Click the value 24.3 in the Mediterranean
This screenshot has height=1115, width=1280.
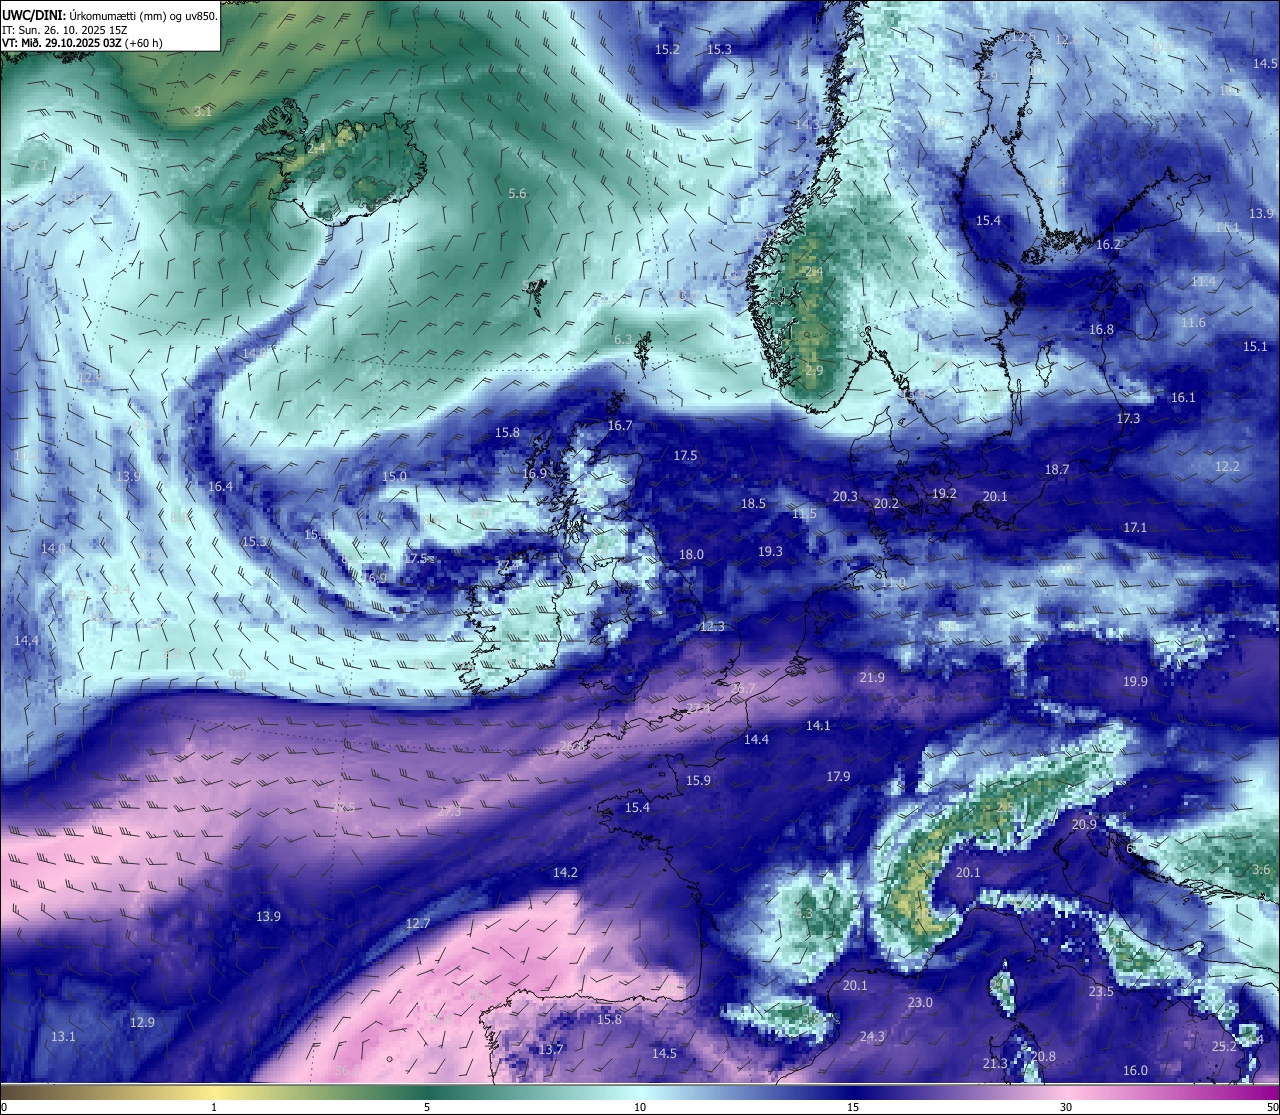point(872,1037)
